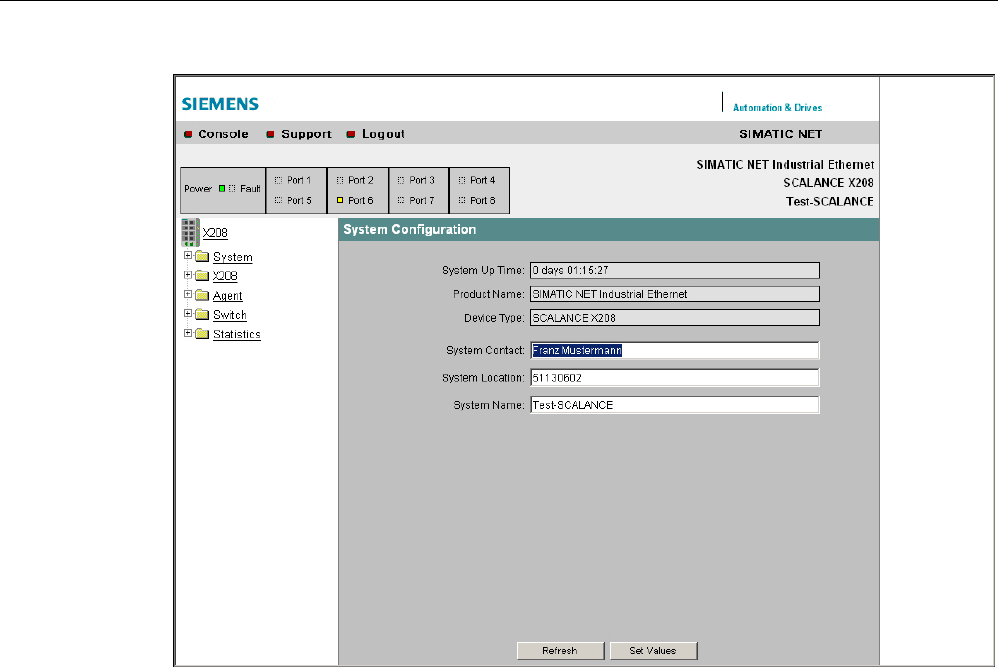Image resolution: width=998 pixels, height=667 pixels.
Task: Click the System Name input field
Action: (675, 405)
